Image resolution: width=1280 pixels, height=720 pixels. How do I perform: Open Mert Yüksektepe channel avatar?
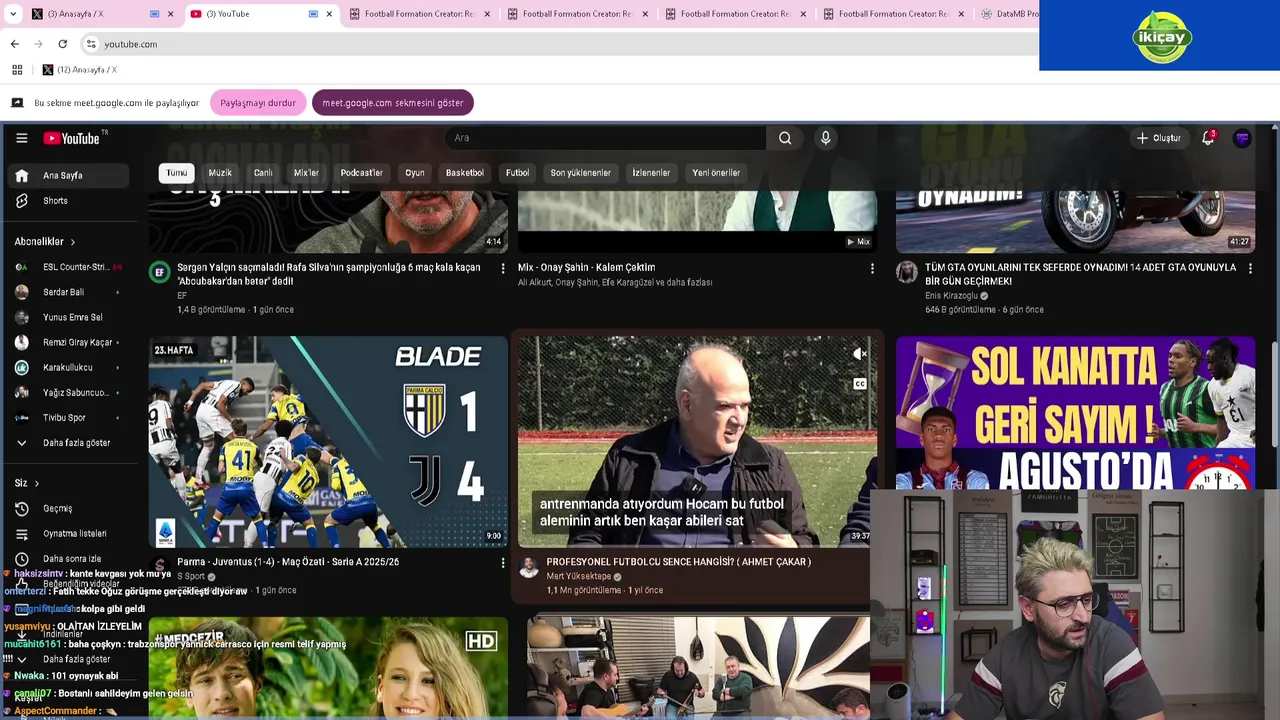point(529,568)
